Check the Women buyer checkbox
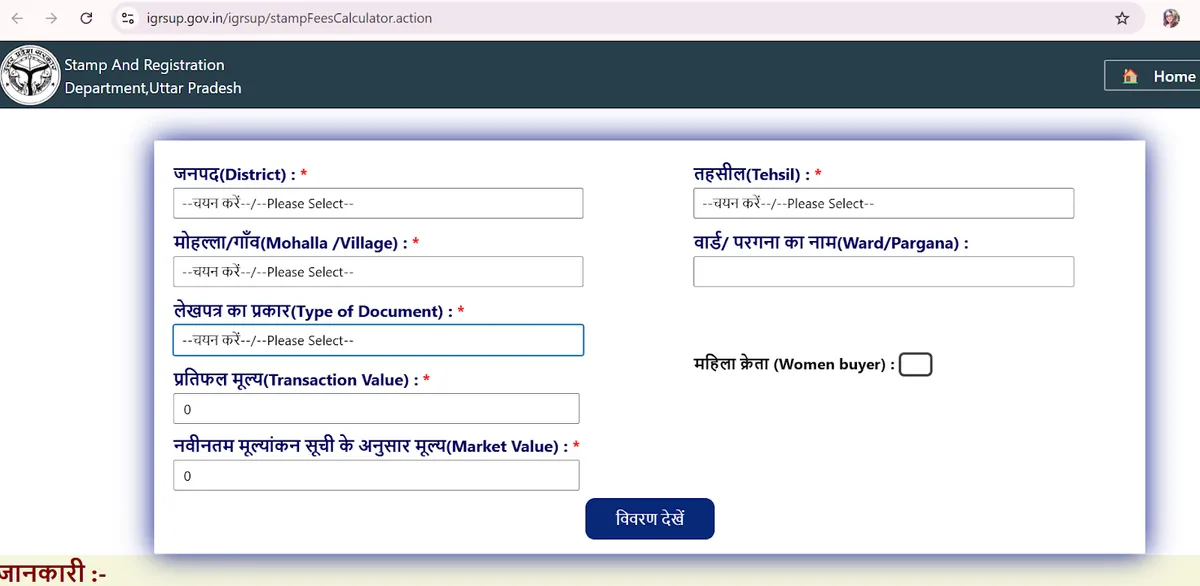Image resolution: width=1200 pixels, height=586 pixels. [x=915, y=364]
